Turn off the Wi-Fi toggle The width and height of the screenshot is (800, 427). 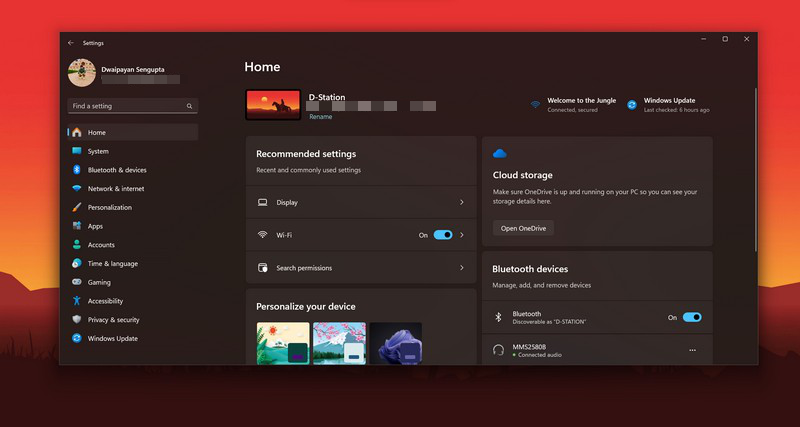[443, 235]
